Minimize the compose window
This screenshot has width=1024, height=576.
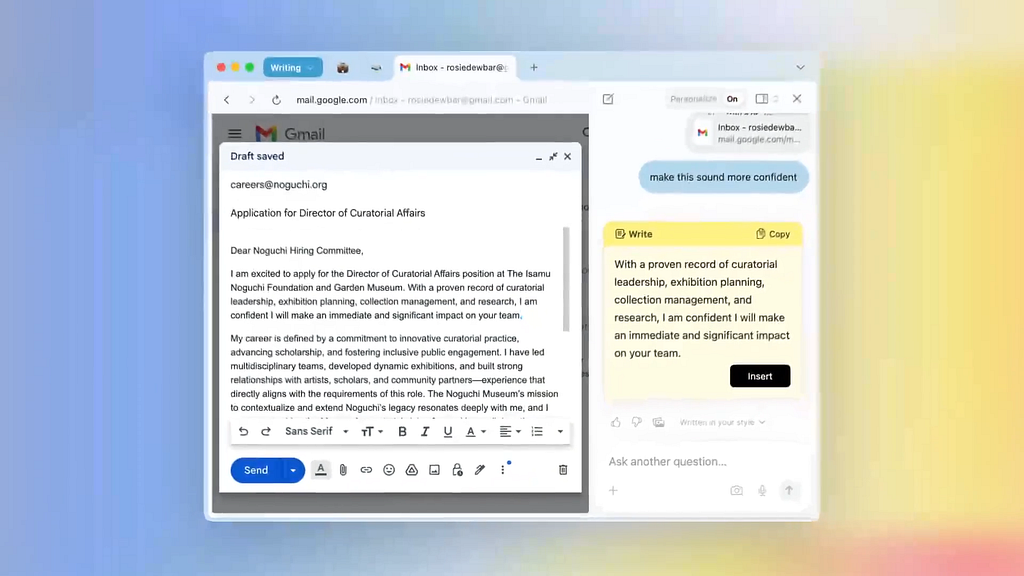539,157
